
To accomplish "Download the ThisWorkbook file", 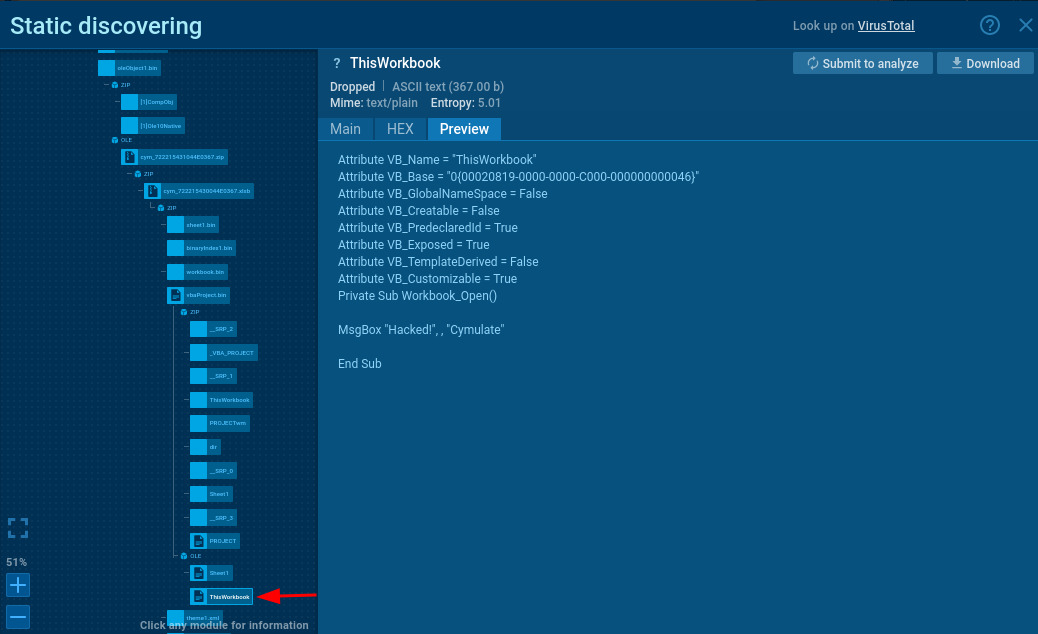I will click(985, 63).
